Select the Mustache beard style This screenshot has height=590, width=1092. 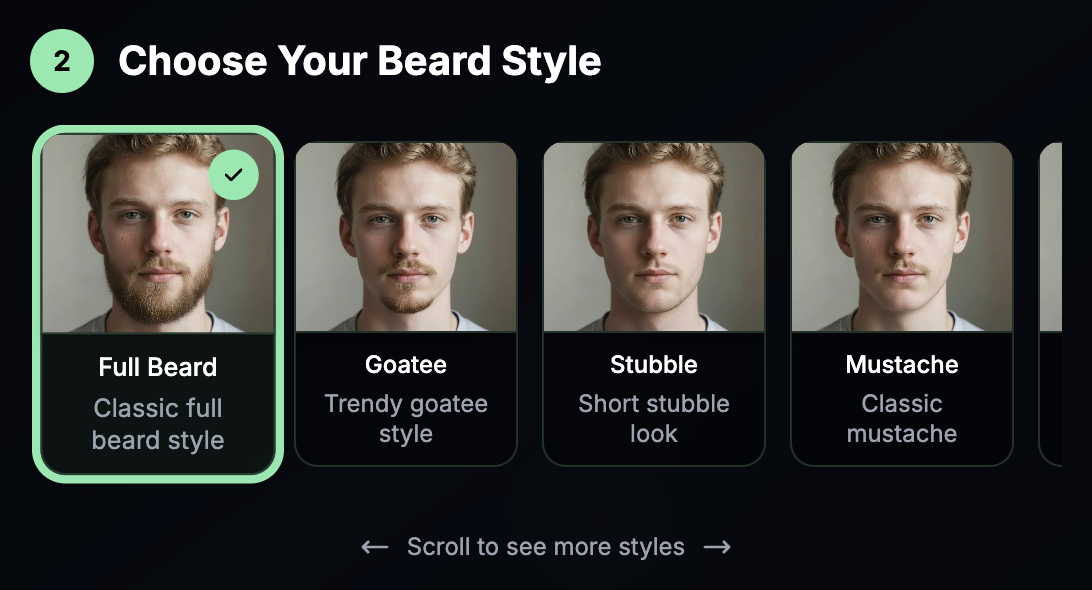tap(901, 300)
